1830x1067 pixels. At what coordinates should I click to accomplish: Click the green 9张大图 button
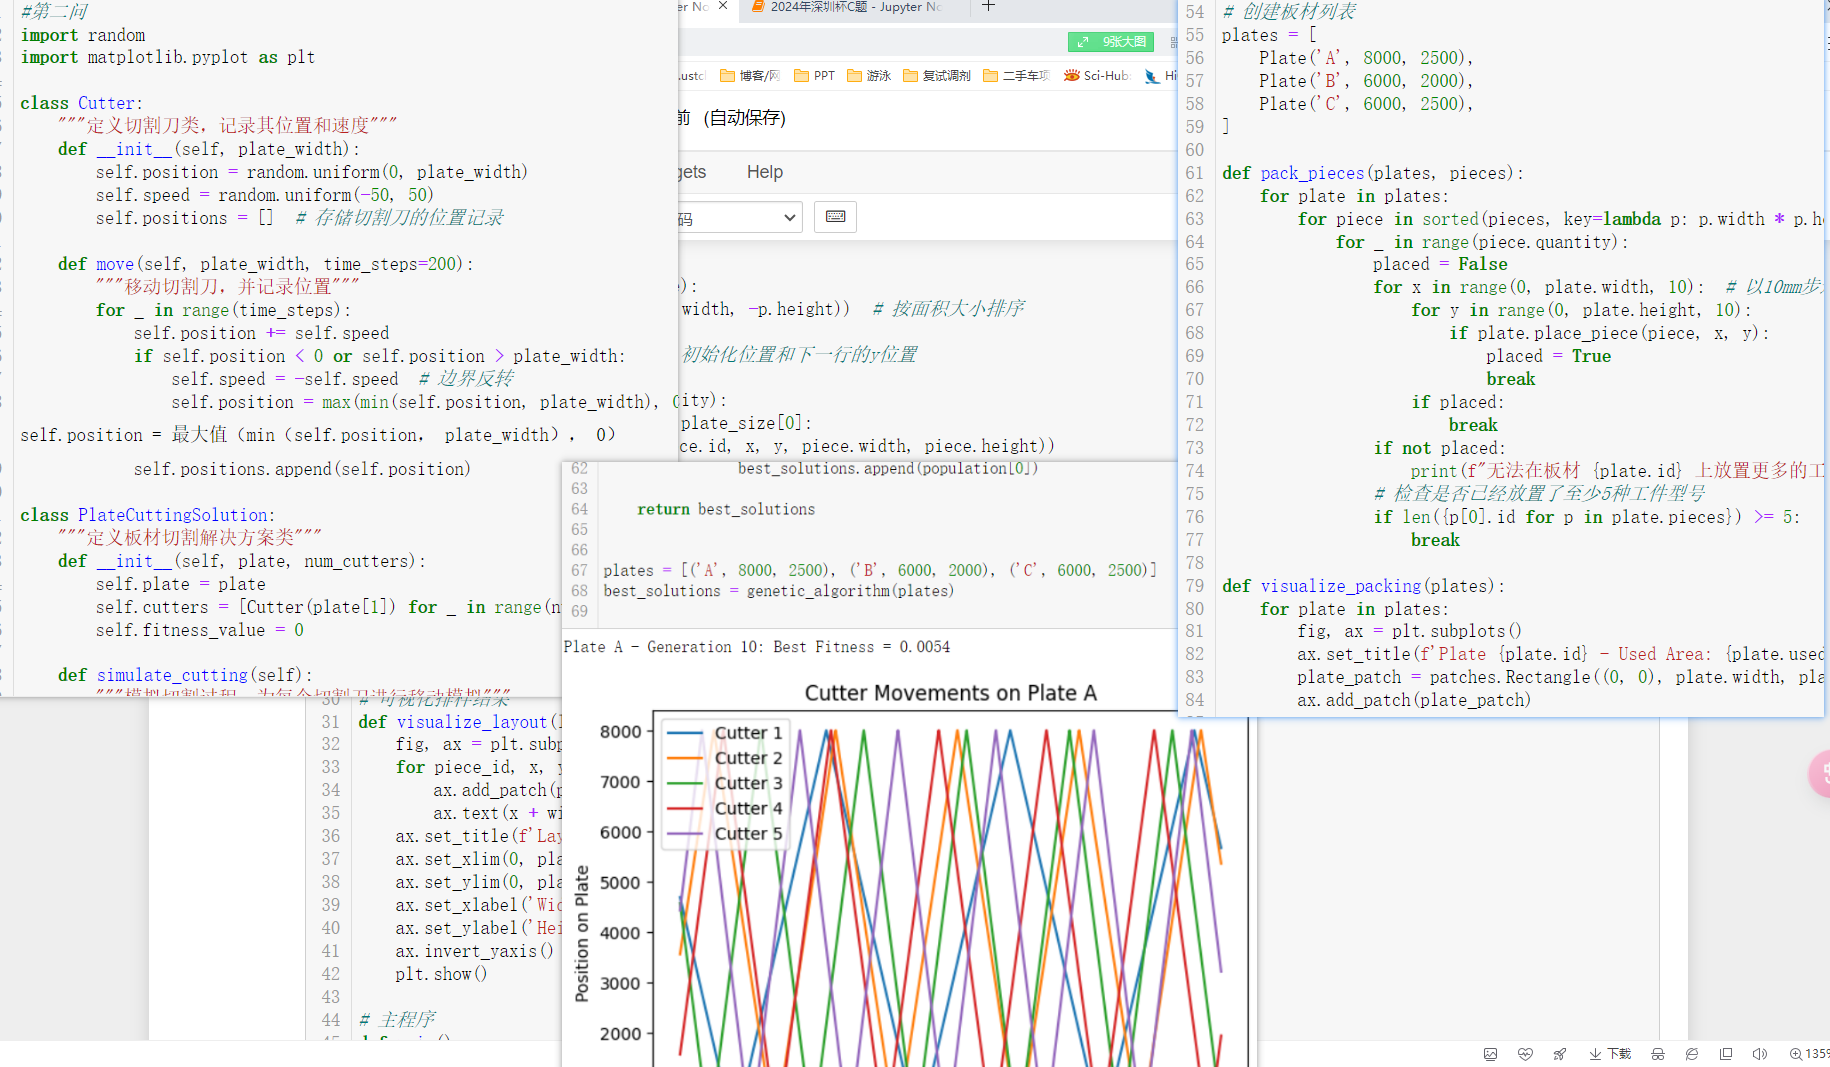click(1111, 42)
